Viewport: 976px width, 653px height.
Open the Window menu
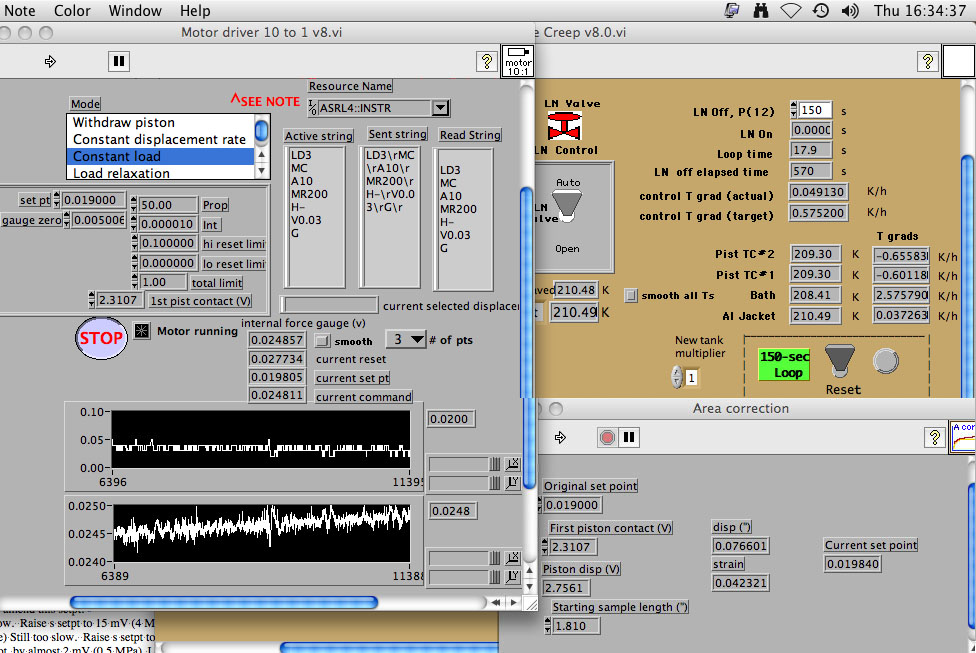pos(135,11)
